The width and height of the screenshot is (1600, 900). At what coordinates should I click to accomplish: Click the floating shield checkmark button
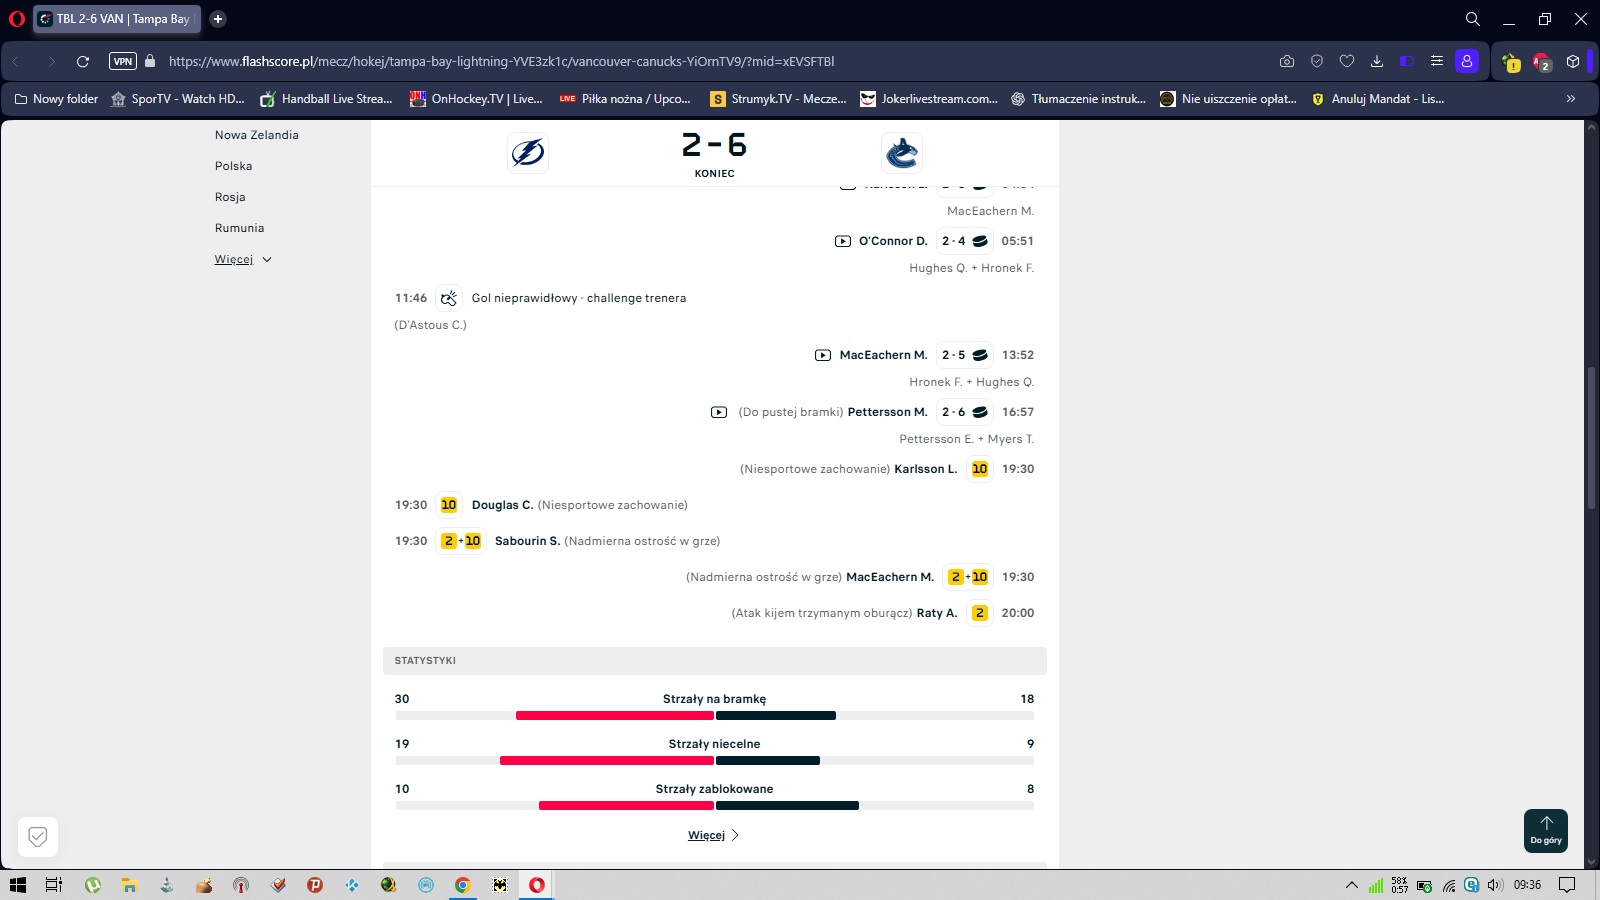(x=38, y=837)
